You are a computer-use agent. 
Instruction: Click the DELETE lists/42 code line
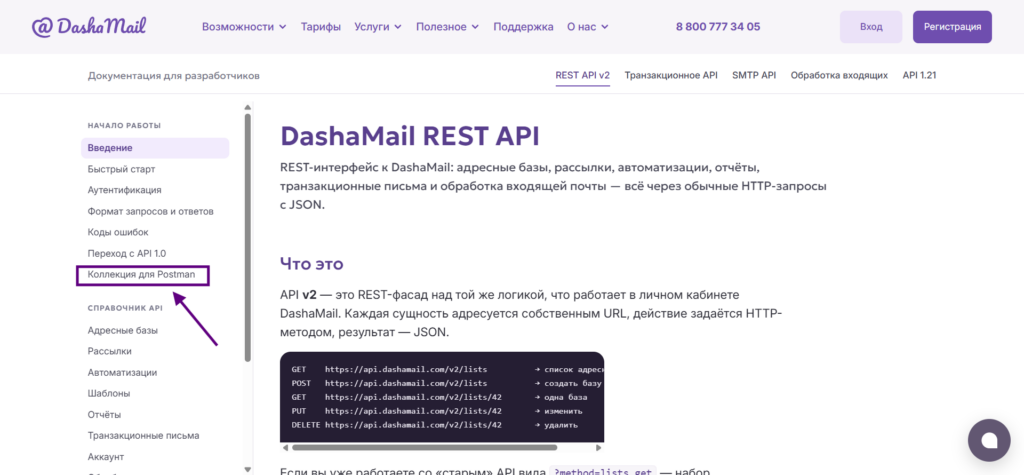[x=435, y=425]
